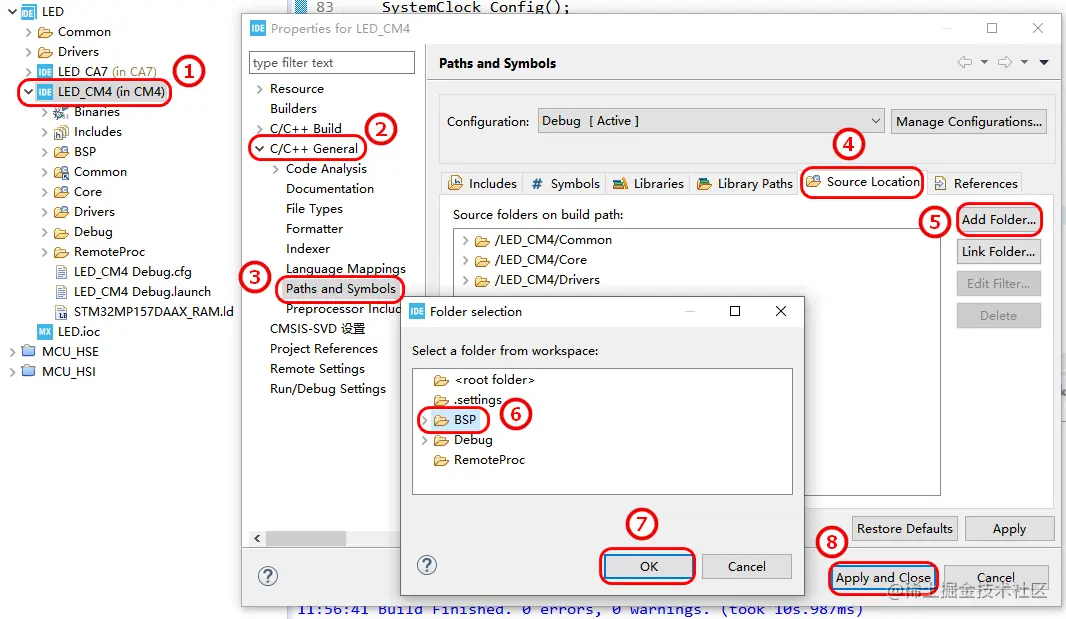Select Project References in properties tree
The image size is (1066, 619).
(x=324, y=349)
